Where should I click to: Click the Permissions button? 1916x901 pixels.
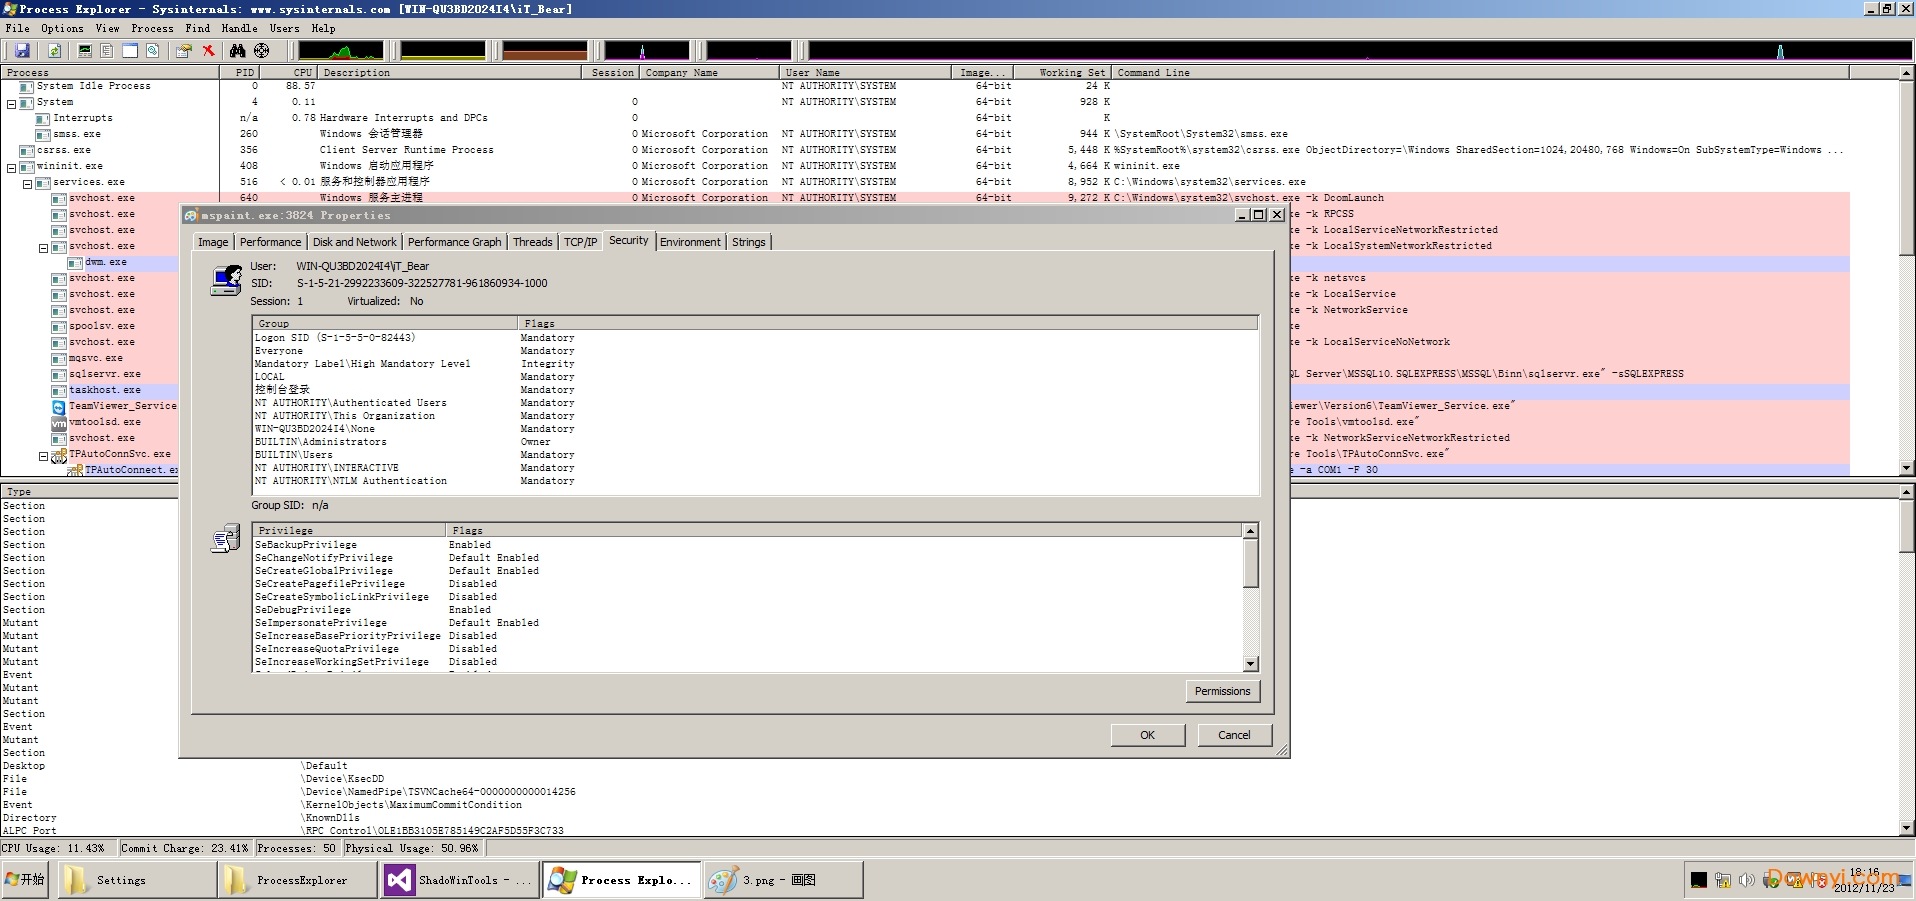1222,691
